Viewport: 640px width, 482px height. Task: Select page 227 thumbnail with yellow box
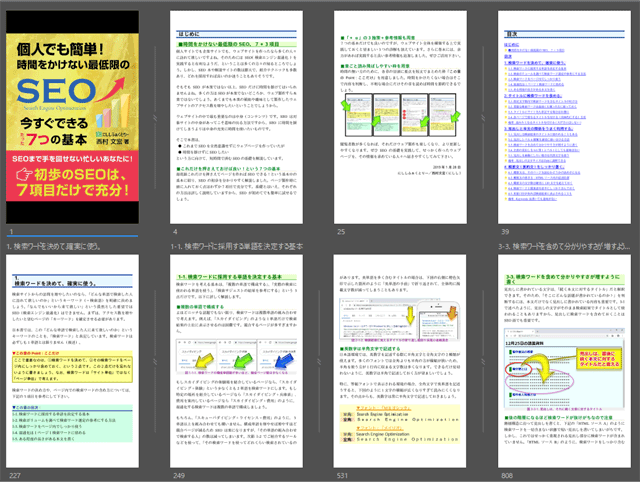tap(72, 361)
